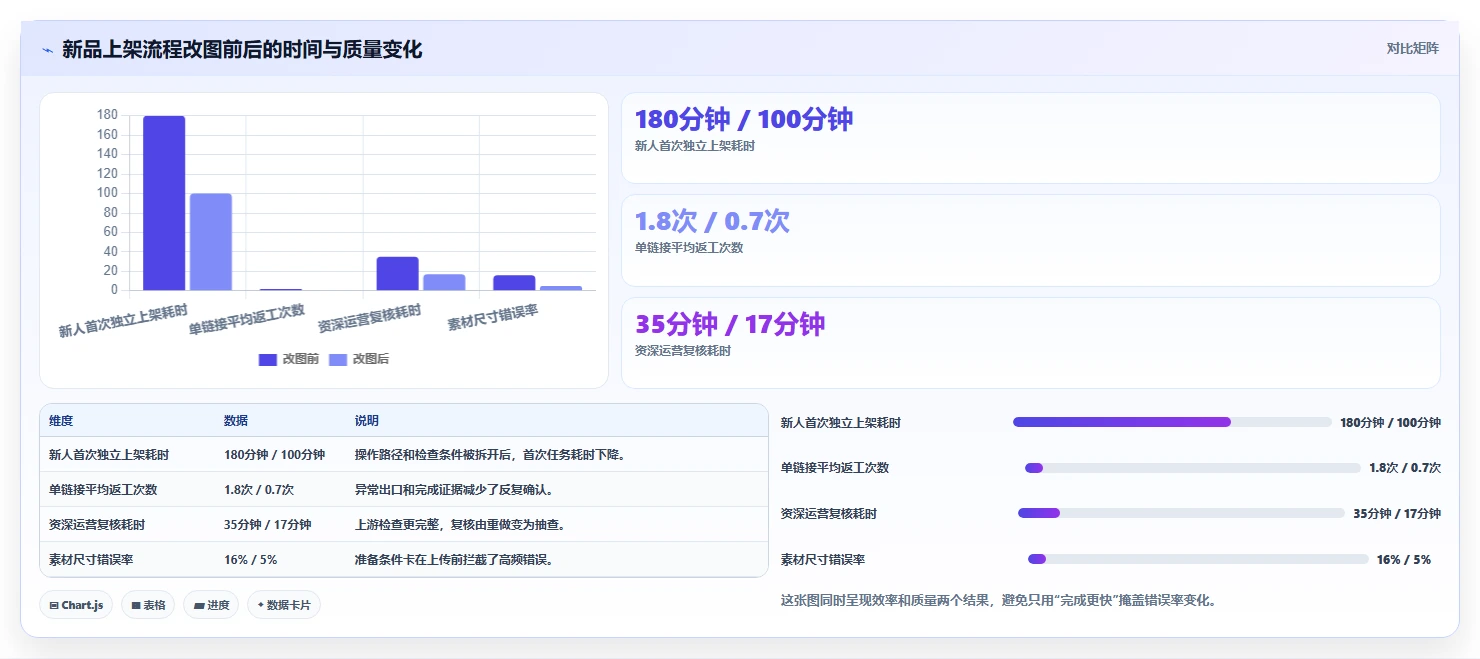Click the 改图后 light legend color box
This screenshot has width=1480, height=659.
[337, 360]
